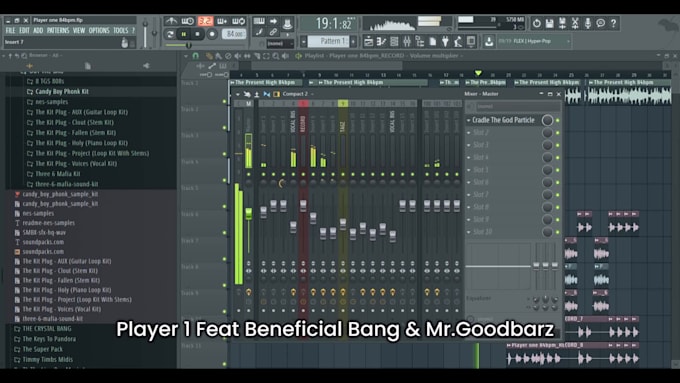Image resolution: width=680 pixels, height=383 pixels.
Task: Toggle loop recording icon
Action: click(x=239, y=21)
